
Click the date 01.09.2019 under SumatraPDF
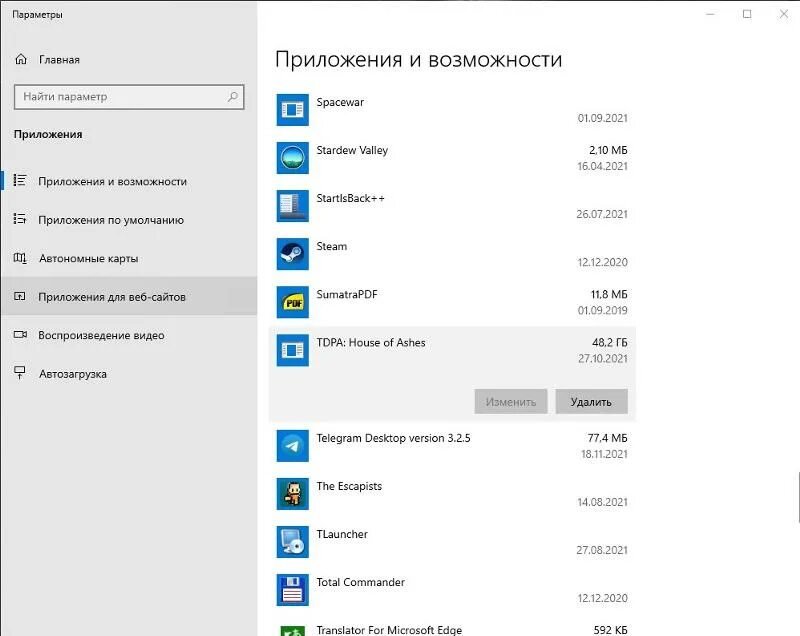[603, 310]
